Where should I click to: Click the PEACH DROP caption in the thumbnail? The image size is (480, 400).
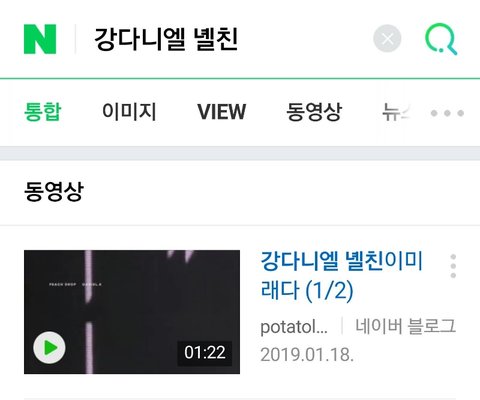63,284
